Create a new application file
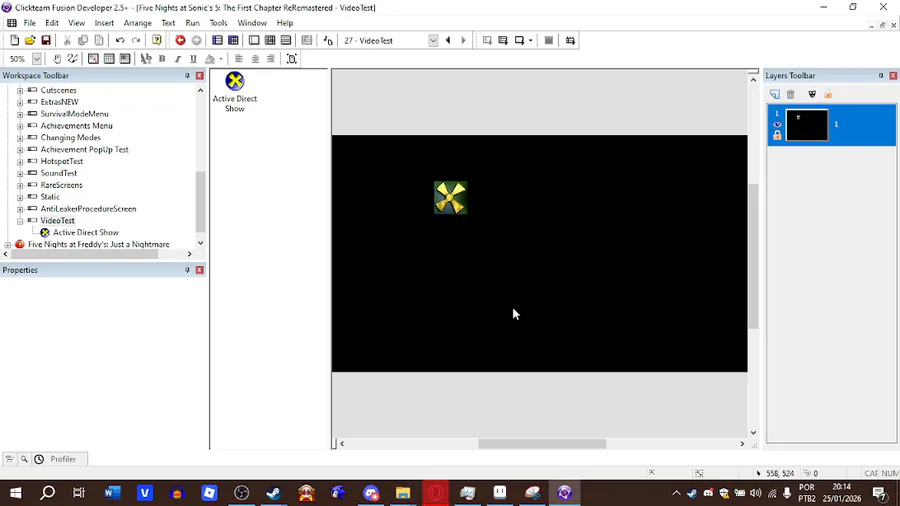Screen dimensions: 900x506 pyautogui.click(x=14, y=40)
